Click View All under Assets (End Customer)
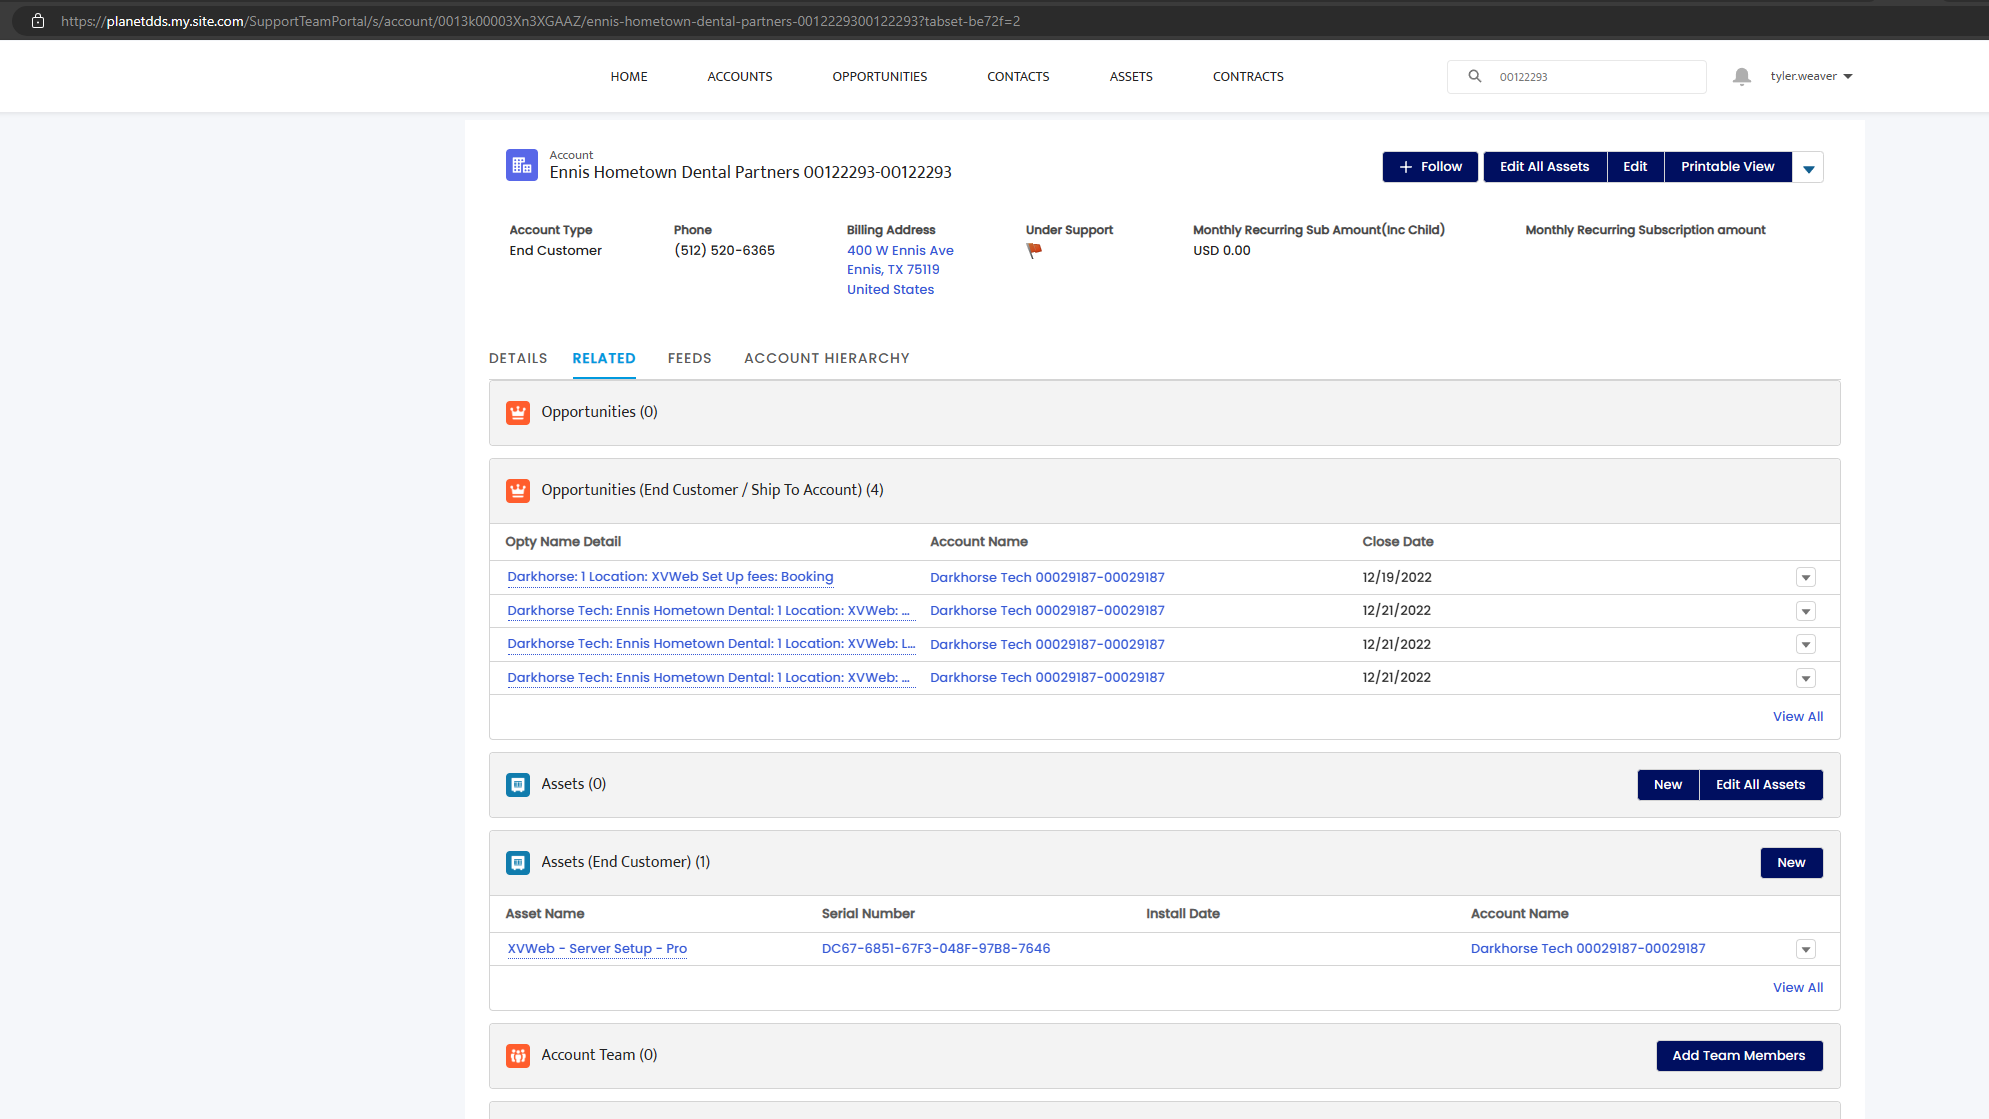This screenshot has width=1989, height=1119. click(x=1798, y=988)
